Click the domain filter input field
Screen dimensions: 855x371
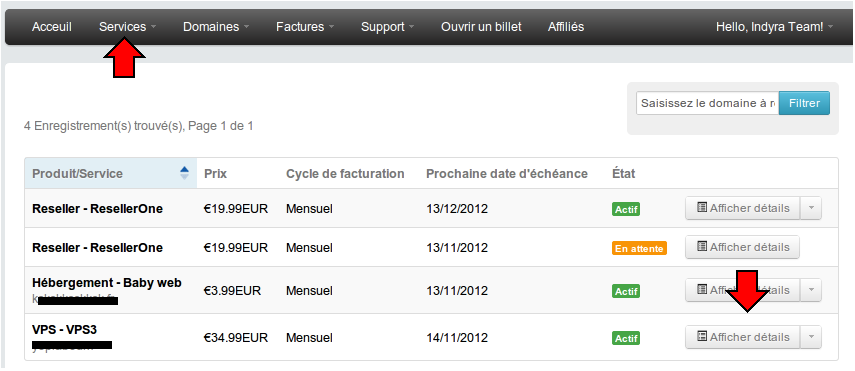pos(708,103)
